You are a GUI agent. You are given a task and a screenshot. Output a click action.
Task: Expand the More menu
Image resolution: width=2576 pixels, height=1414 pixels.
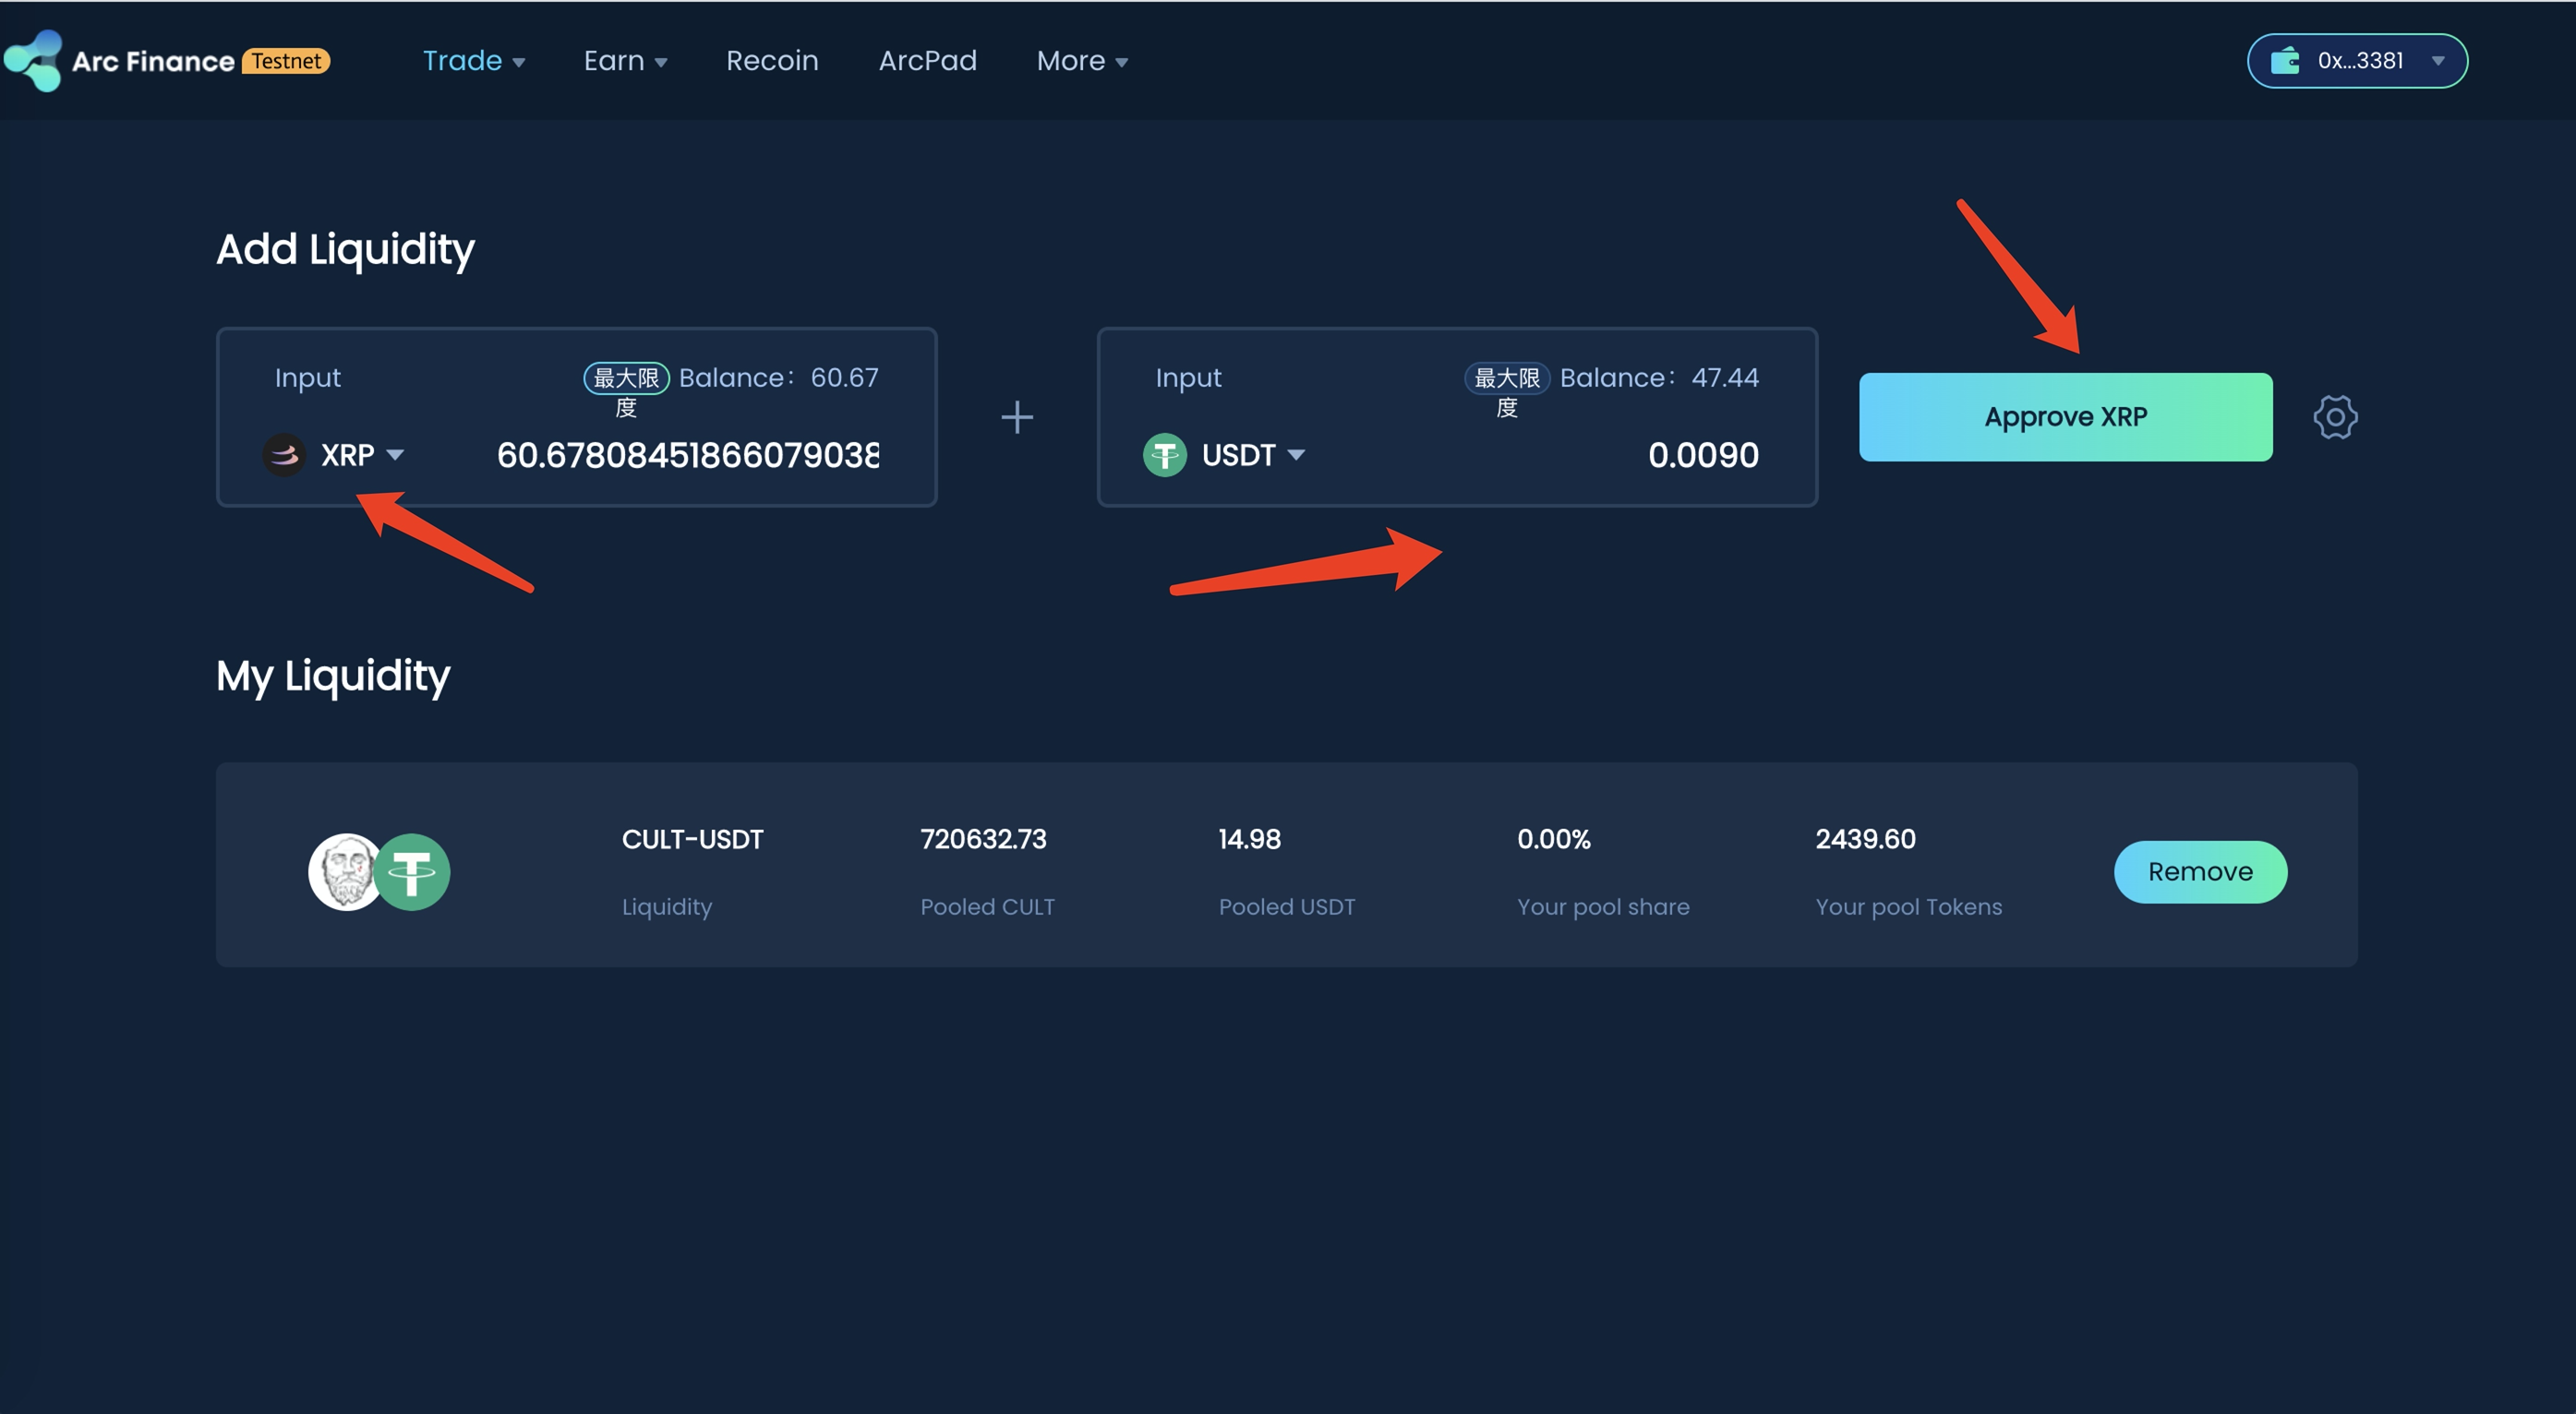tap(1082, 61)
